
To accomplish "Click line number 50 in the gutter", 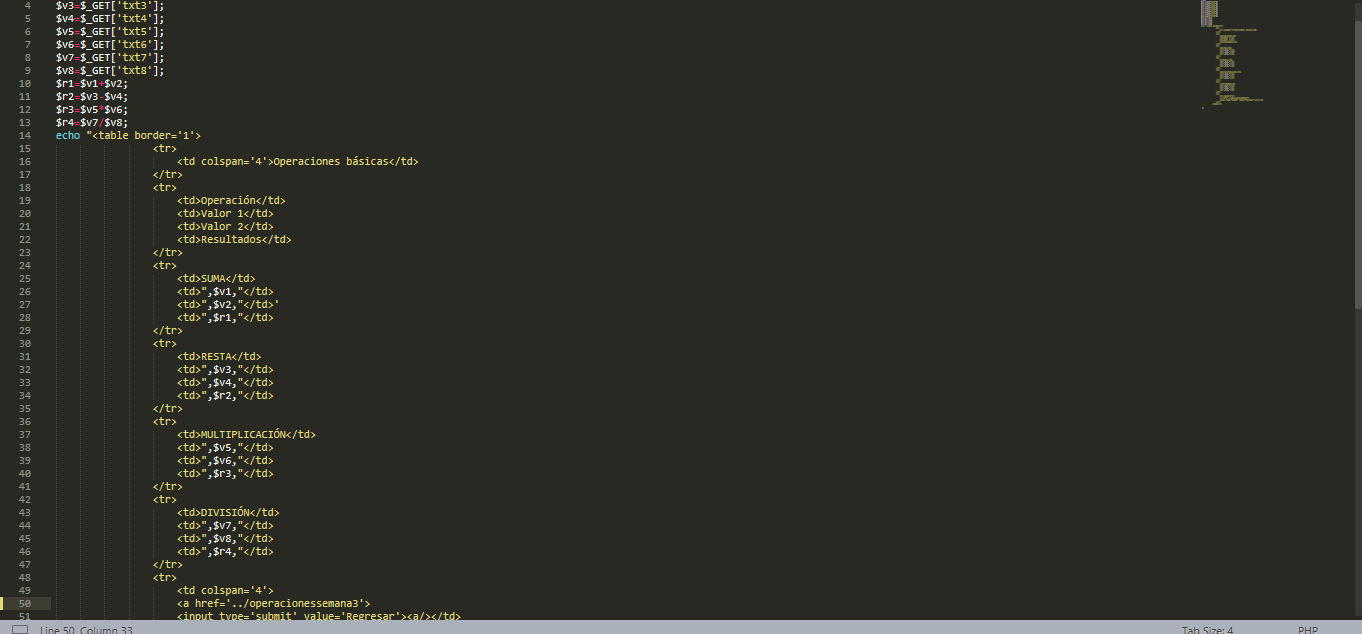I will click(x=24, y=603).
